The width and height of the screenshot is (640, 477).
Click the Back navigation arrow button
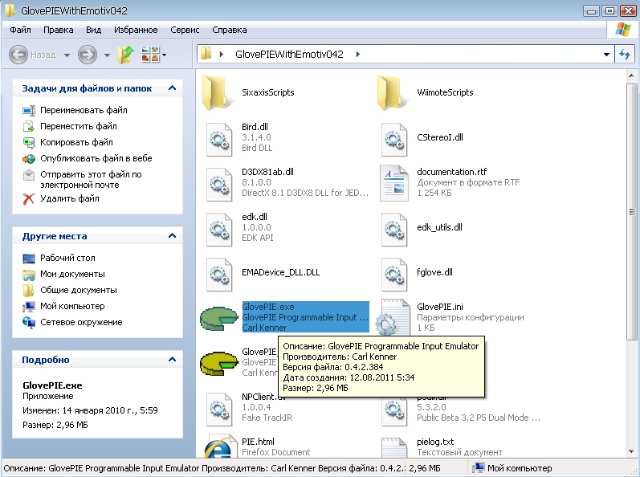click(x=18, y=54)
